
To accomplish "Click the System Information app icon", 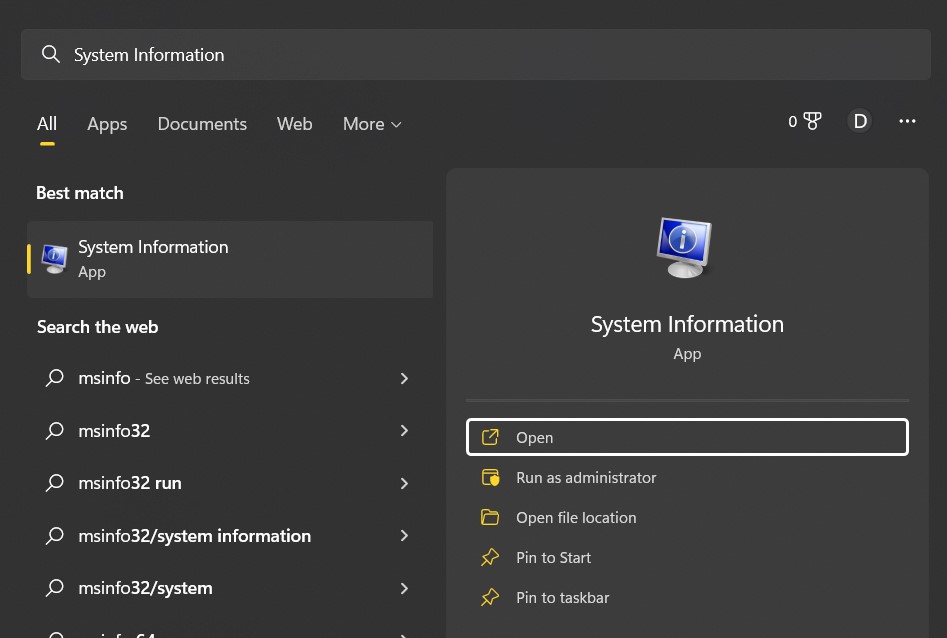I will pos(54,258).
